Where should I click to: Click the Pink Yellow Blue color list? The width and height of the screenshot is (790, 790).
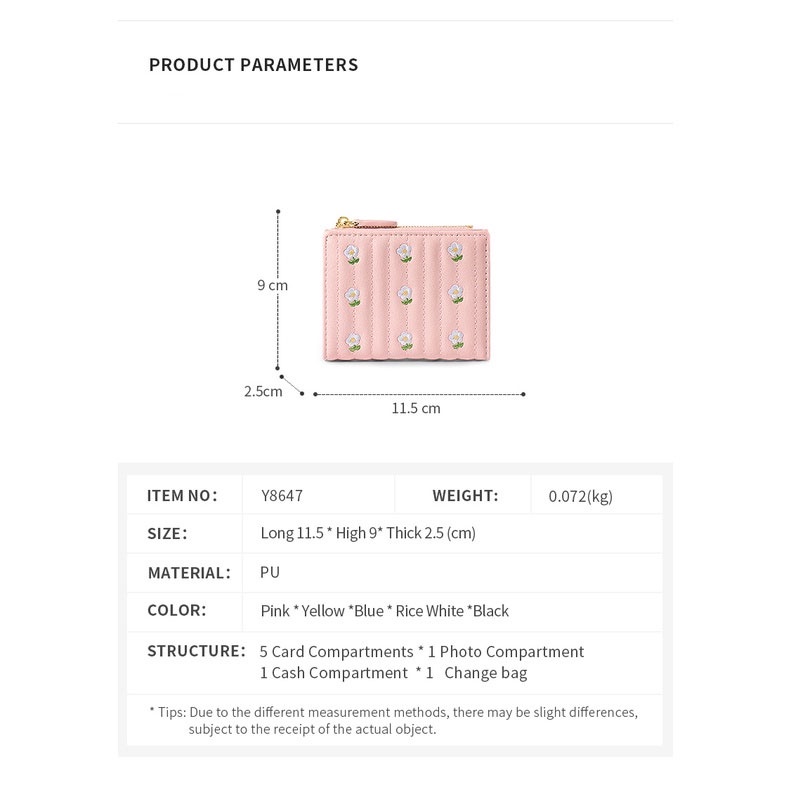385,611
